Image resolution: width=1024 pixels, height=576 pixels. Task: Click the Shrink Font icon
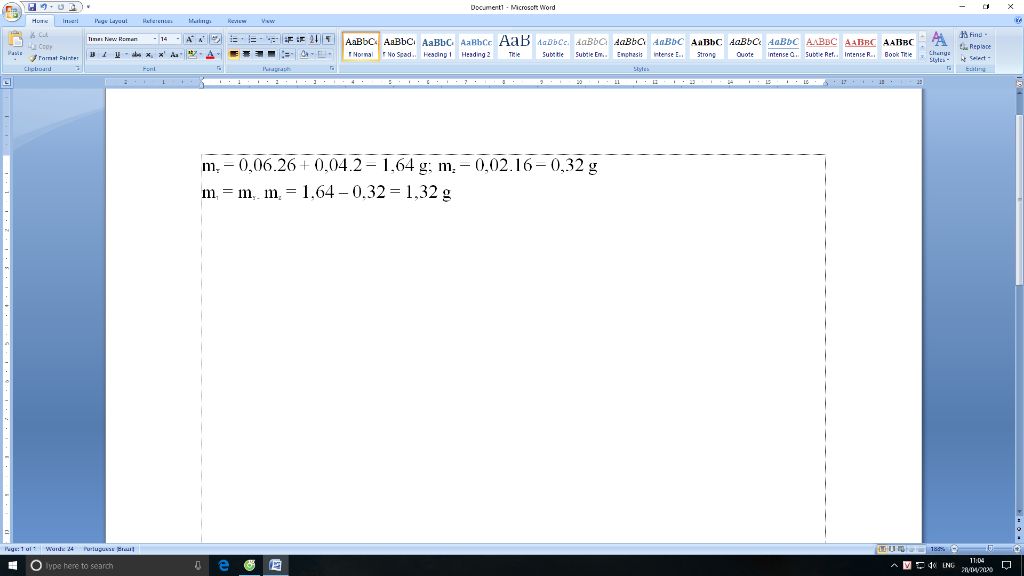pos(201,39)
